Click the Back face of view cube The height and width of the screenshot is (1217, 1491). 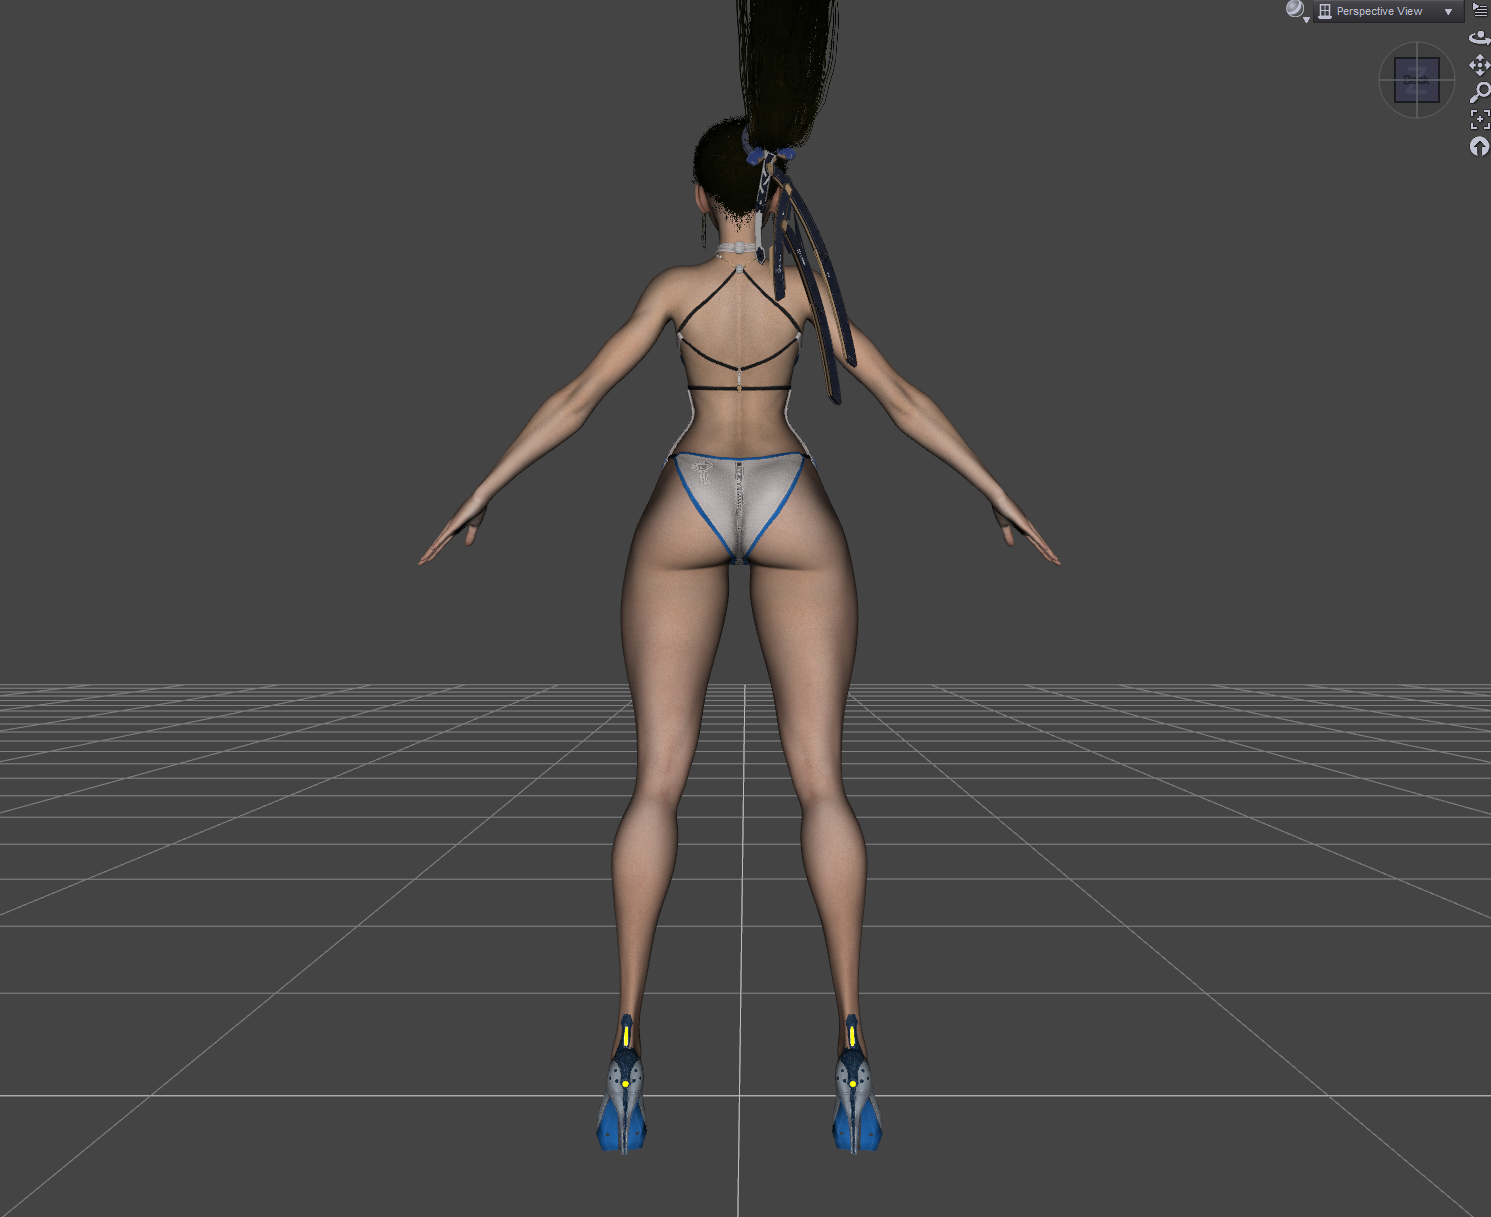coord(1416,80)
